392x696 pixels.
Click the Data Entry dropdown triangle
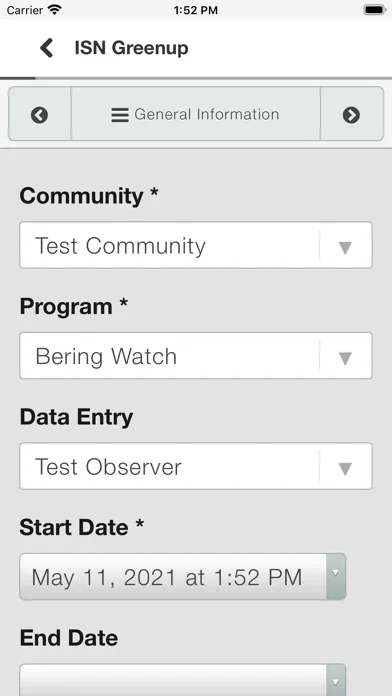(345, 468)
